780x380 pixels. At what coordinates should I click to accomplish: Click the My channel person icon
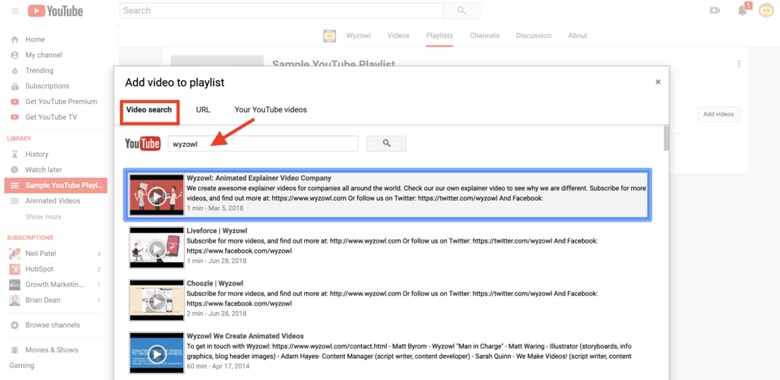[x=15, y=55]
